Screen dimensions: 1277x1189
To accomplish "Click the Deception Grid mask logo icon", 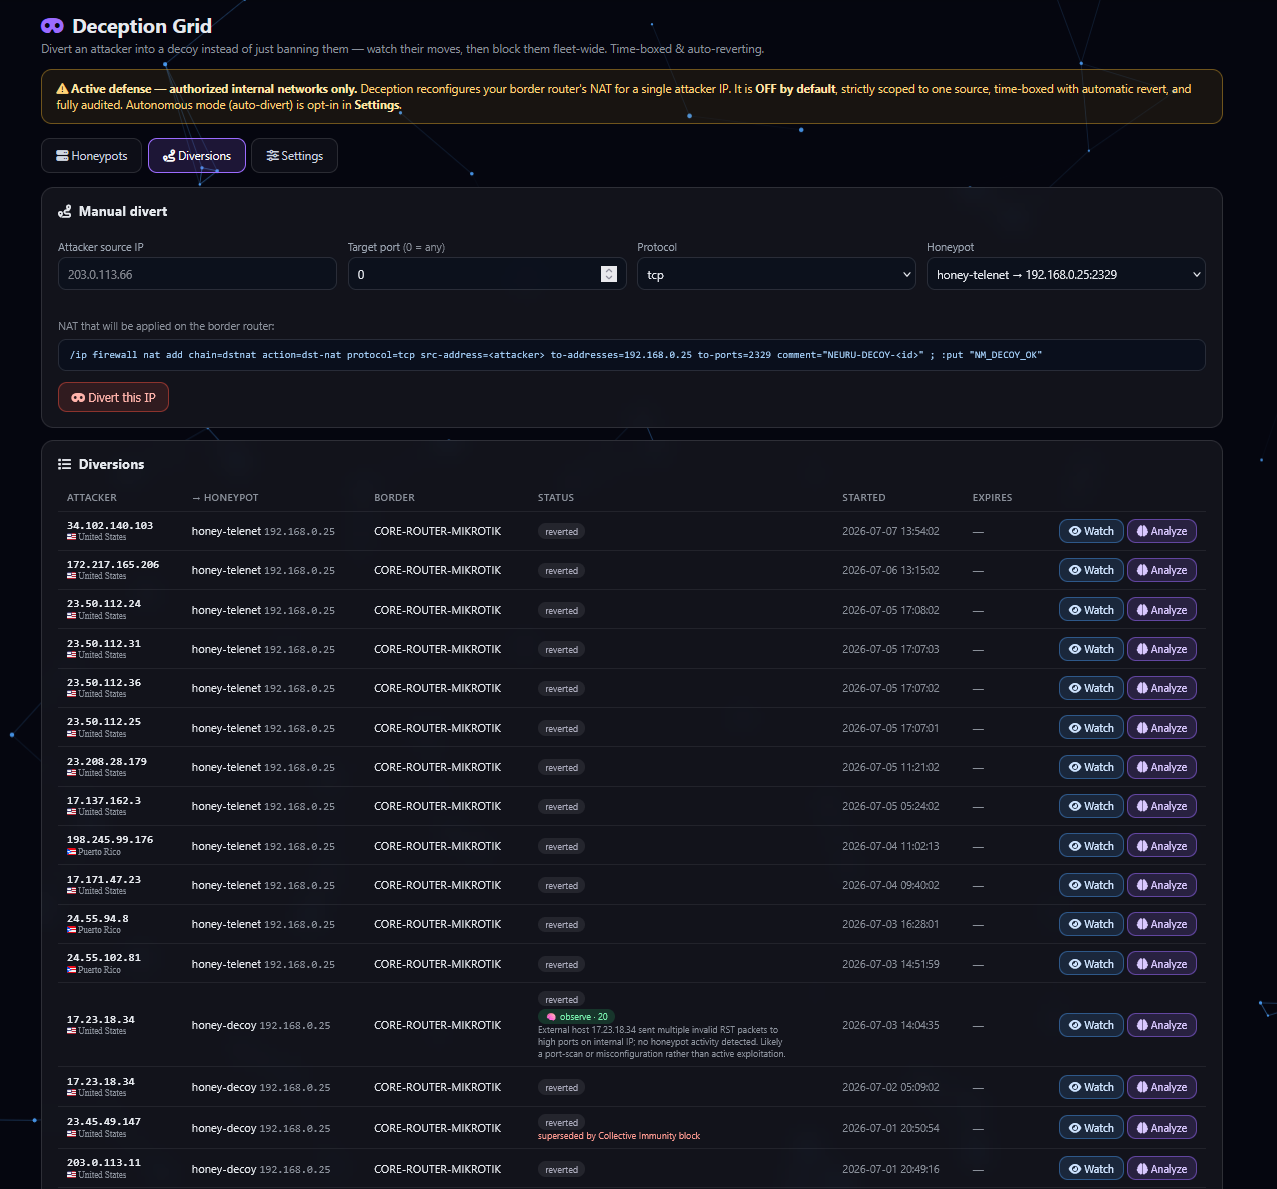I will (x=53, y=26).
